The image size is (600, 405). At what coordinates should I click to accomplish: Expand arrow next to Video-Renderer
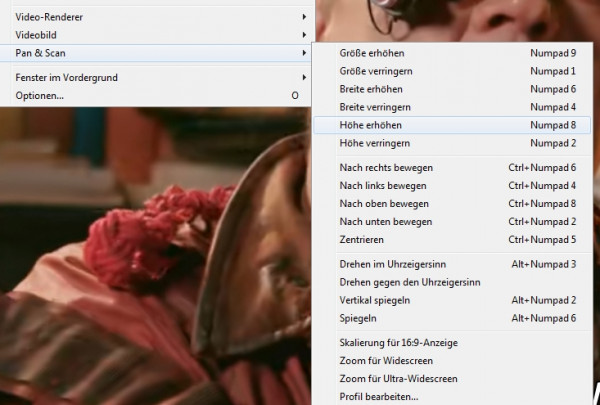click(x=304, y=17)
